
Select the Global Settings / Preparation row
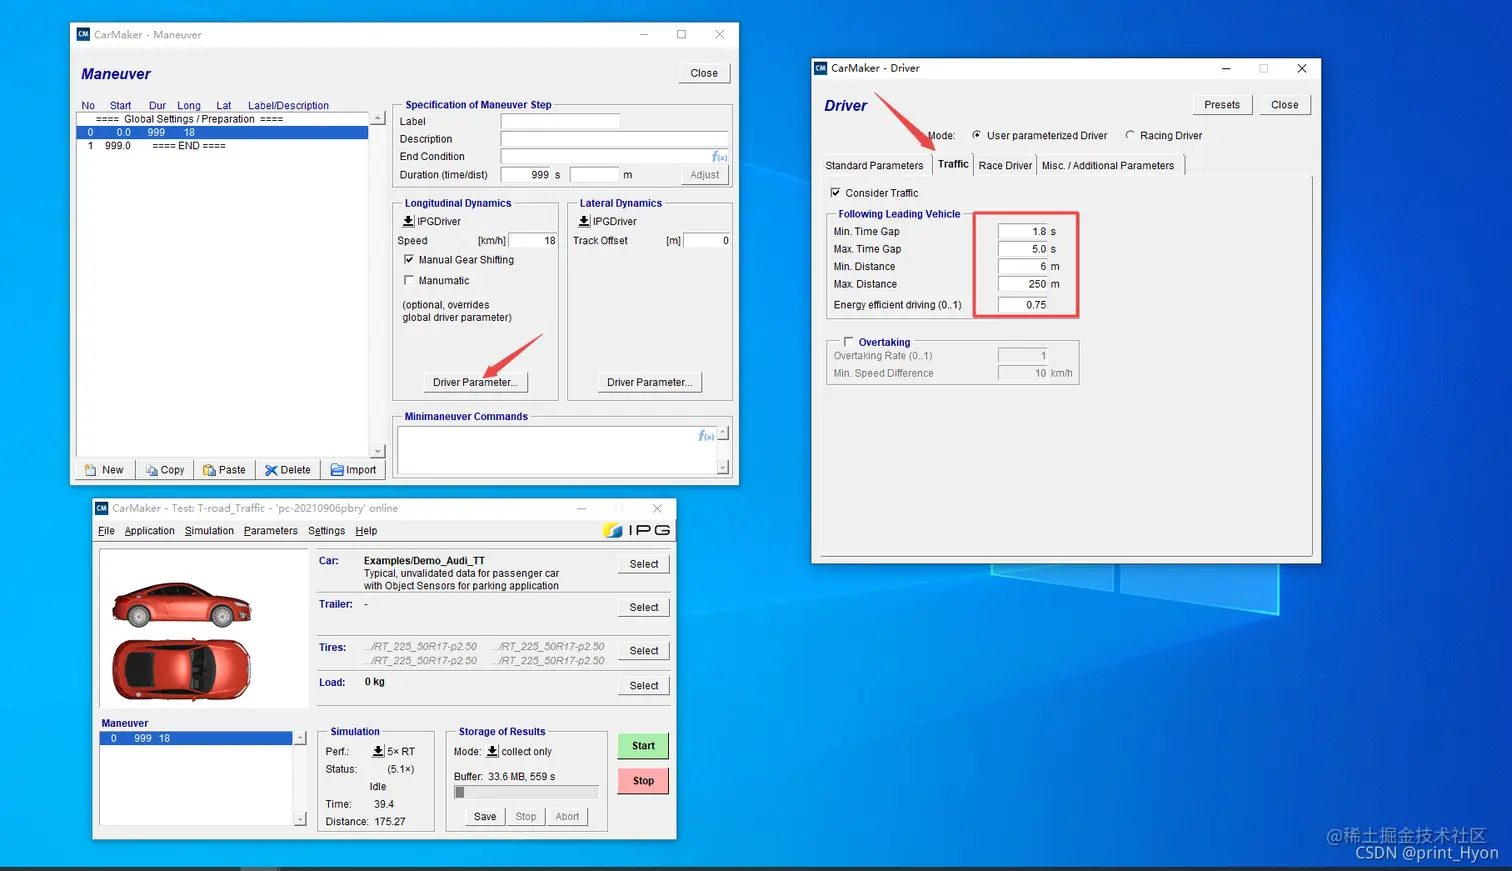[222, 119]
